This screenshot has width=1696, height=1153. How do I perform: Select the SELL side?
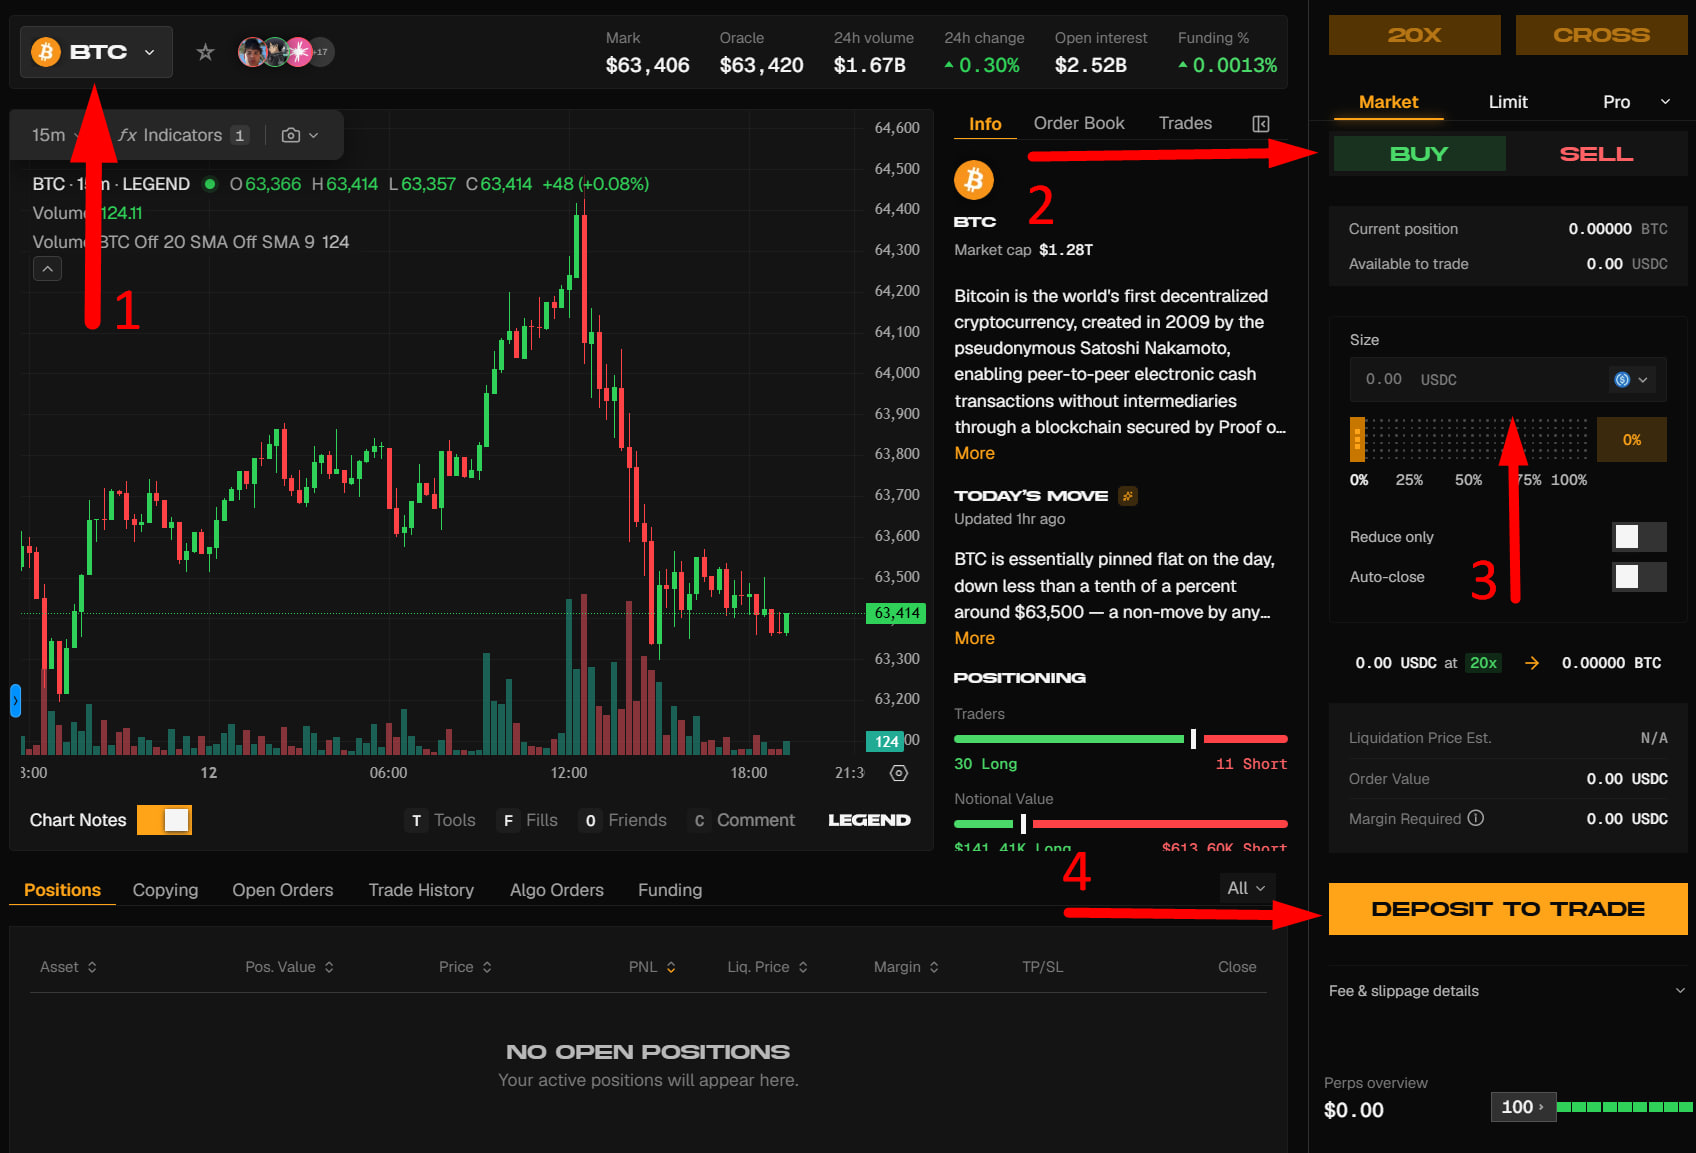[1596, 154]
